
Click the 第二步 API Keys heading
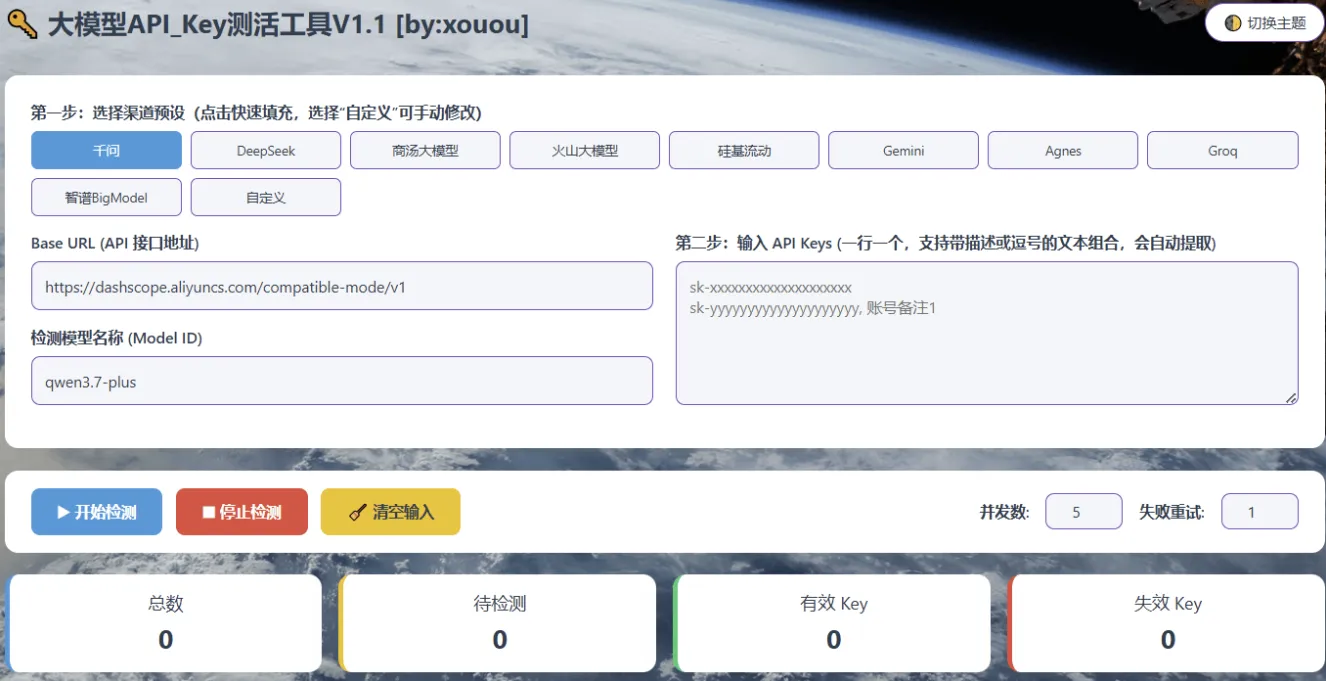click(946, 243)
